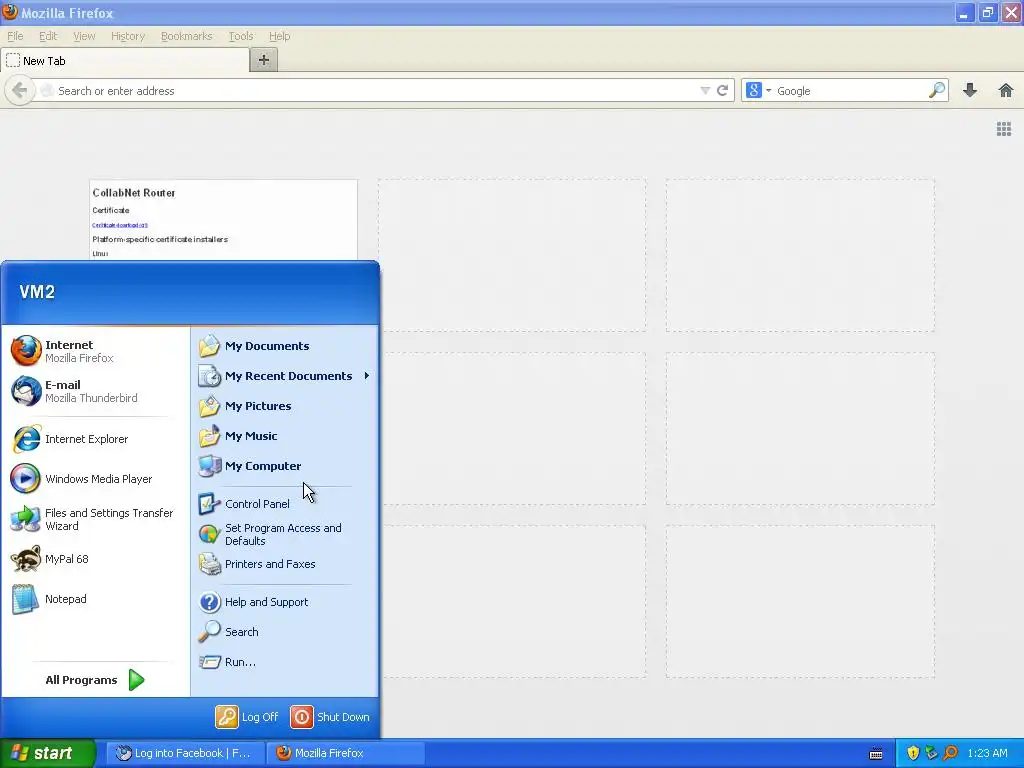Open the Search companion from start menu
Screen dimensions: 1024x768
tap(285, 632)
